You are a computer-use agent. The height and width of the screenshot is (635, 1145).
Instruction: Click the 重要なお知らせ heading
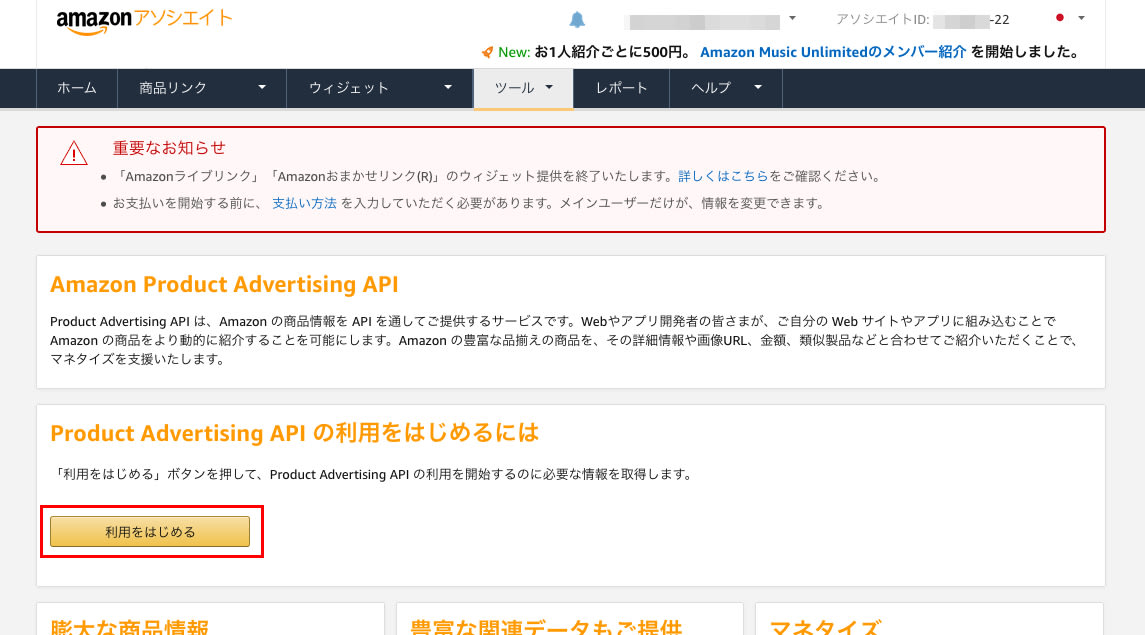tap(169, 148)
